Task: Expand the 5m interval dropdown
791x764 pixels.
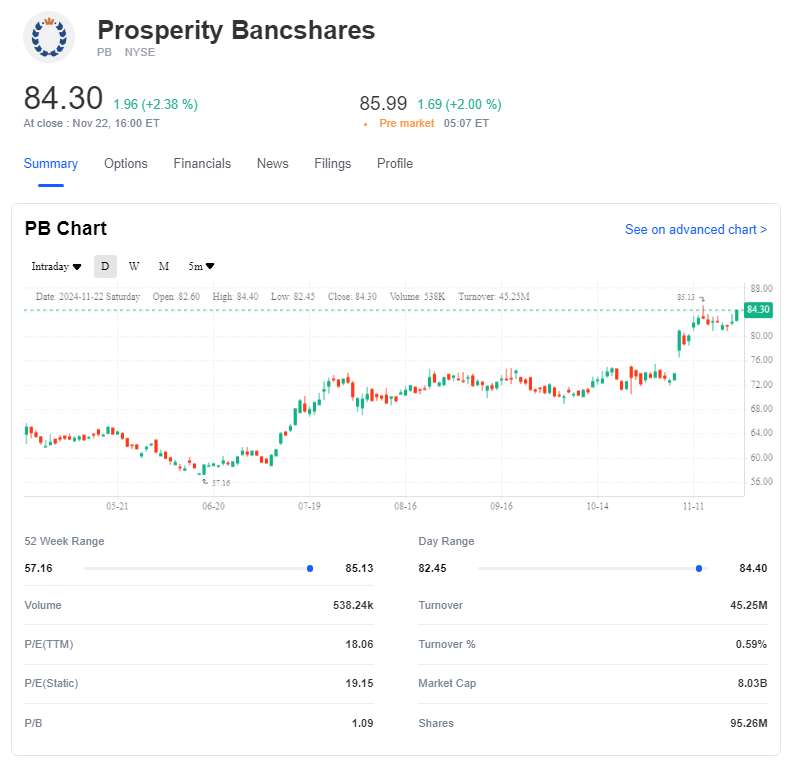Action: tap(202, 266)
